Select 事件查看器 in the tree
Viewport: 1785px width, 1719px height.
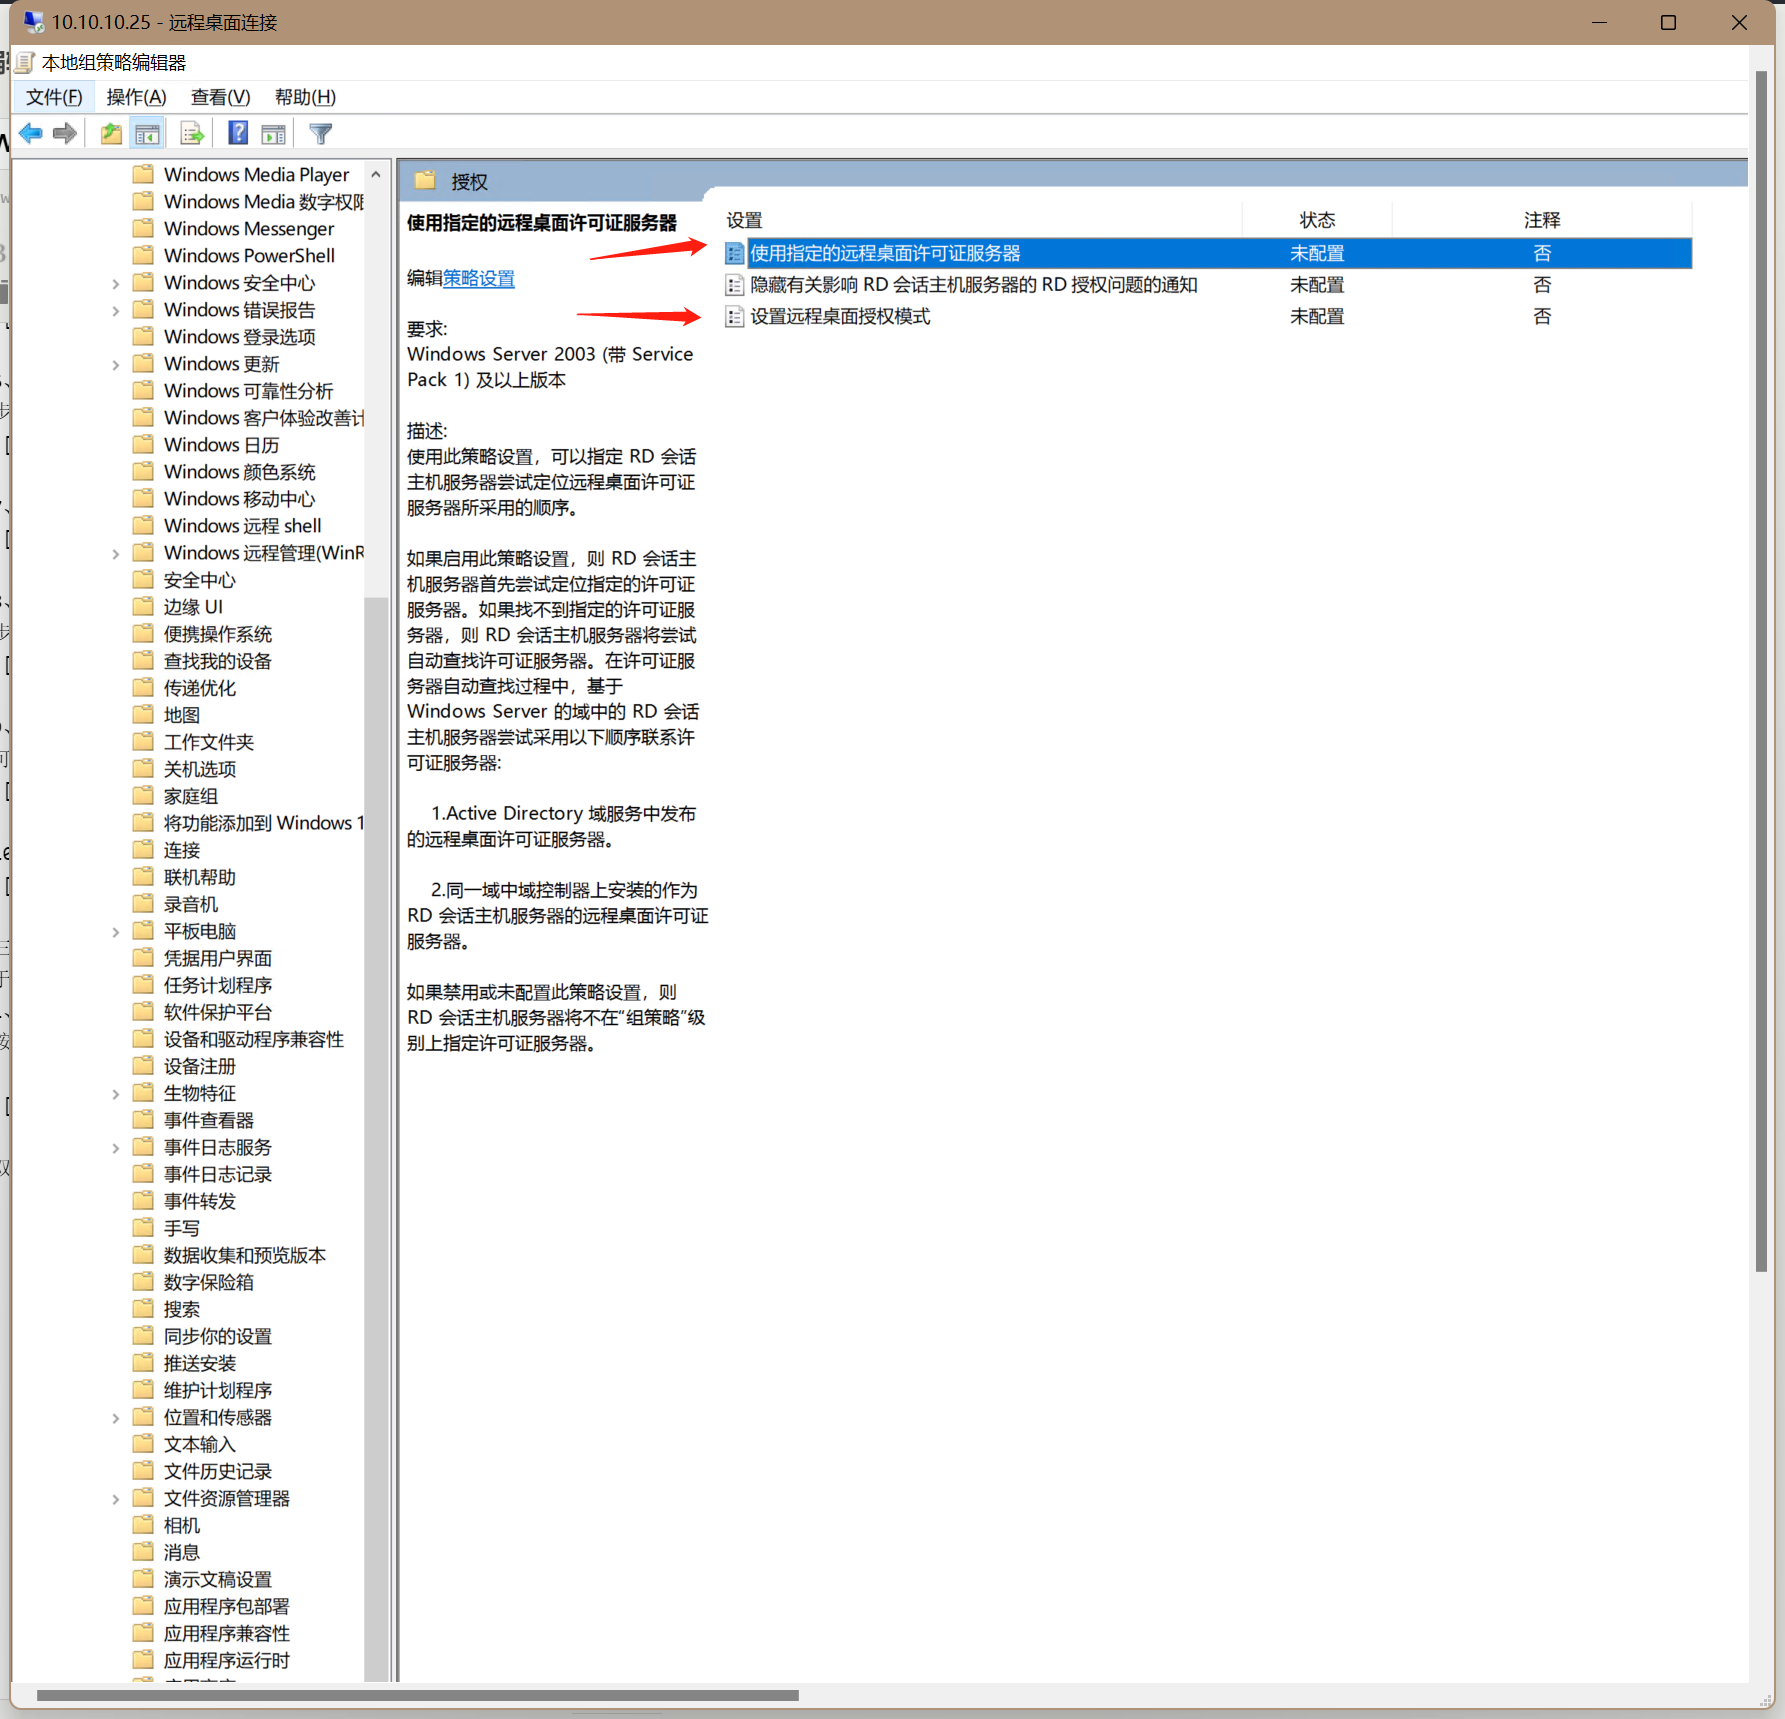coord(209,1120)
